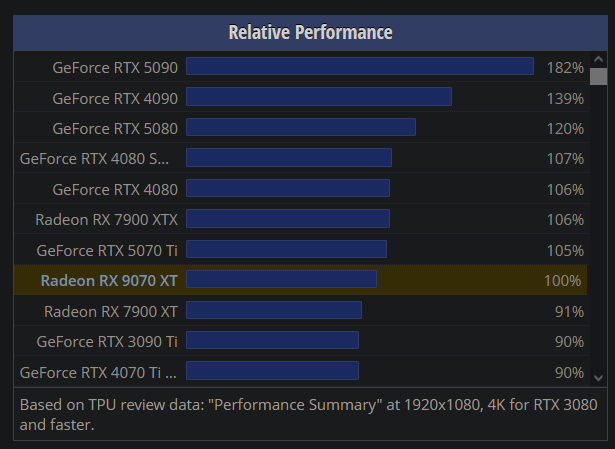Open the Radeon RX 7900 XT link

pyautogui.click(x=111, y=312)
